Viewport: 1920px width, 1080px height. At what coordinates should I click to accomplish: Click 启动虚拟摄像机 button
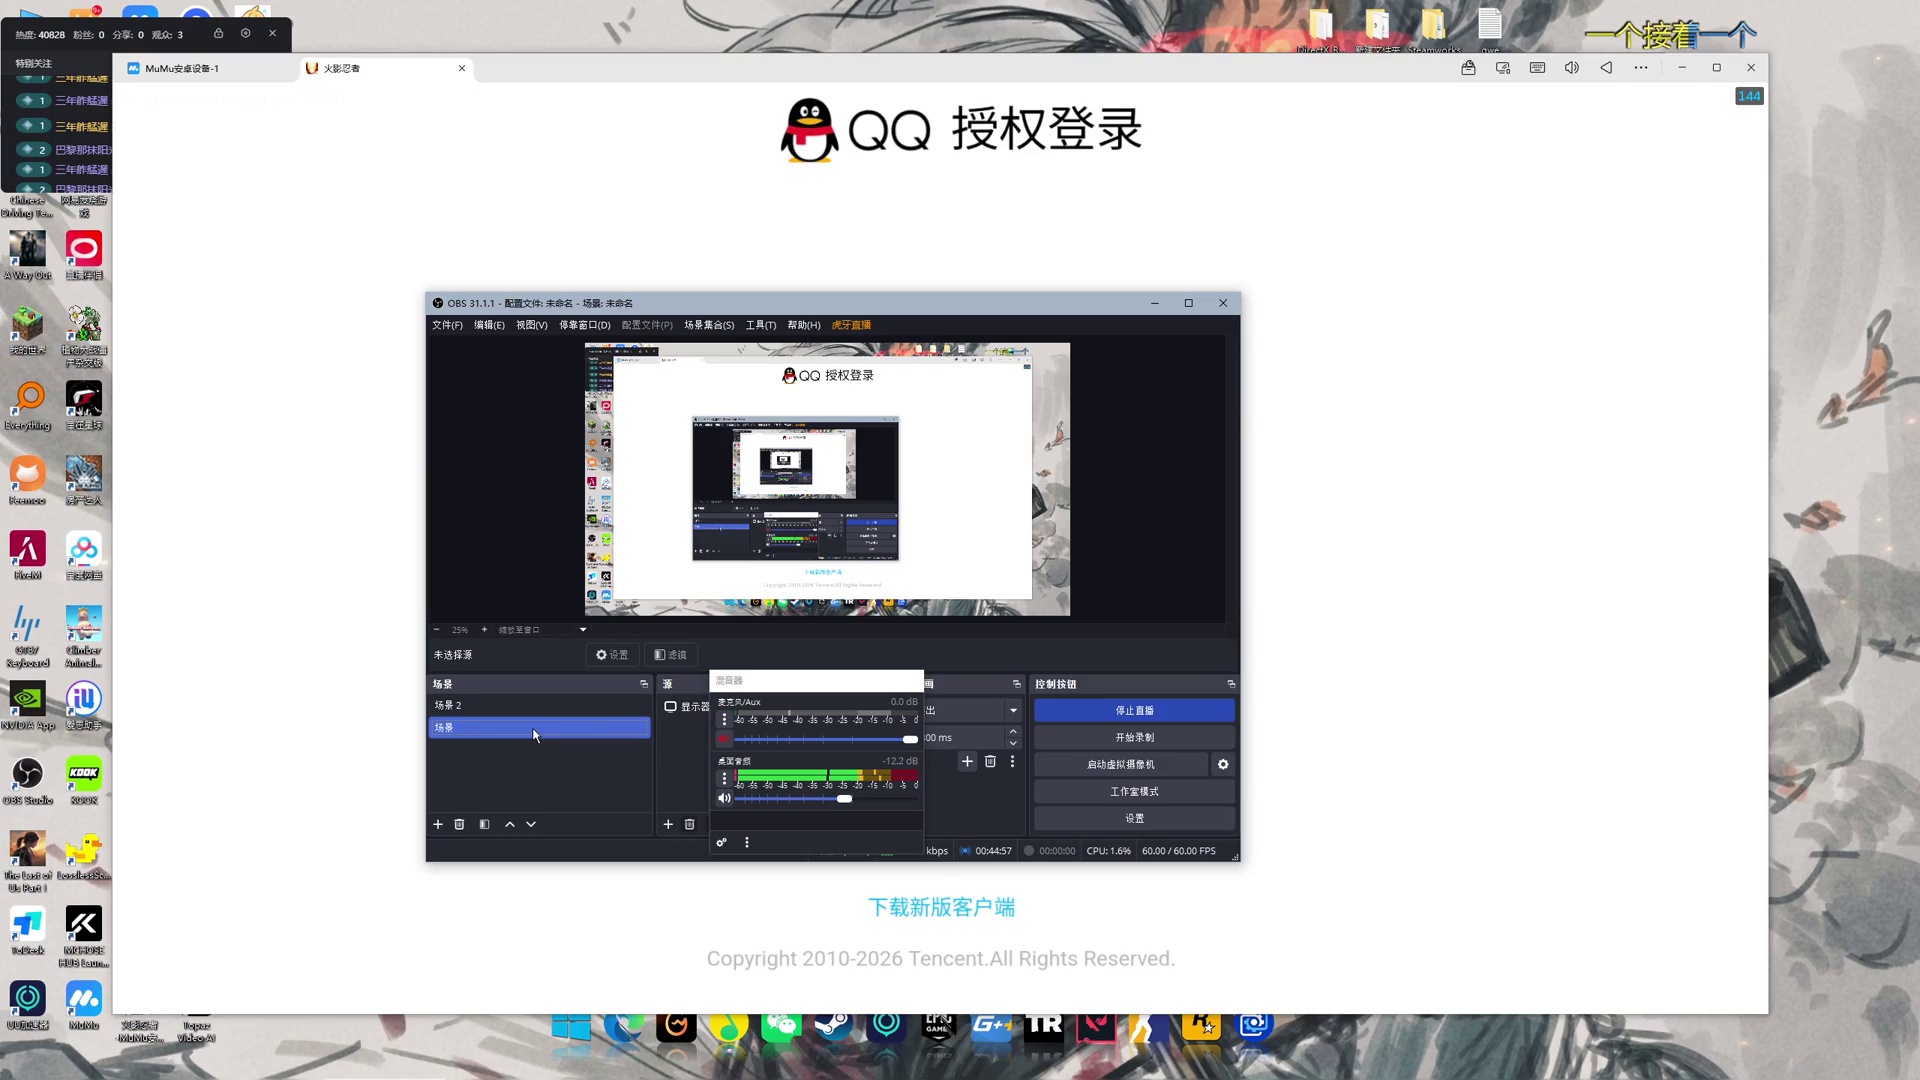tap(1121, 764)
